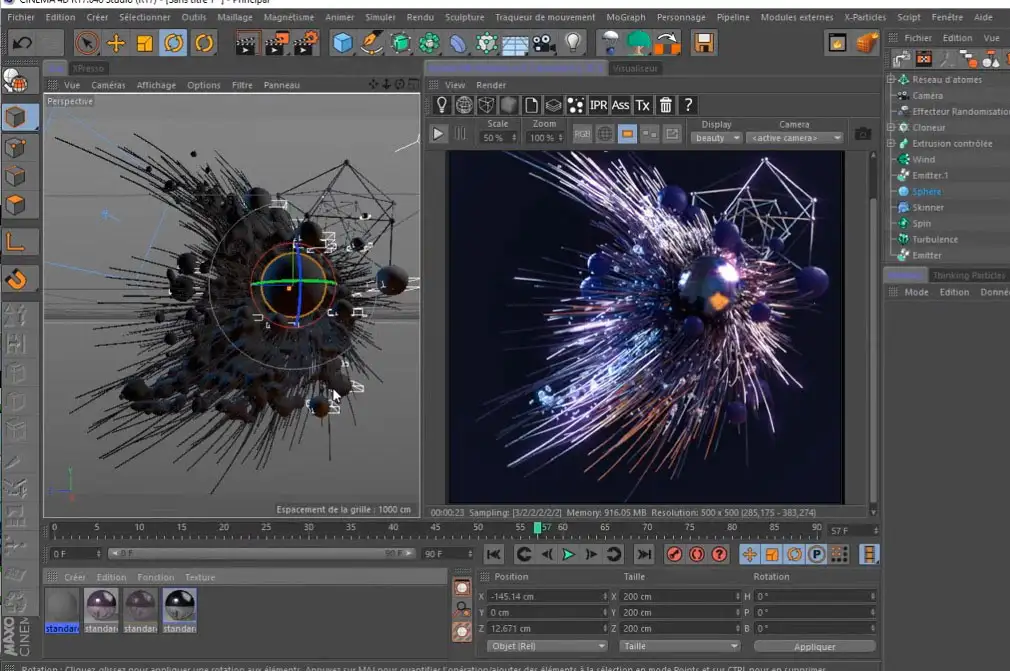Toggle point-level animation dots button
This screenshot has height=671, width=1010.
coord(839,554)
